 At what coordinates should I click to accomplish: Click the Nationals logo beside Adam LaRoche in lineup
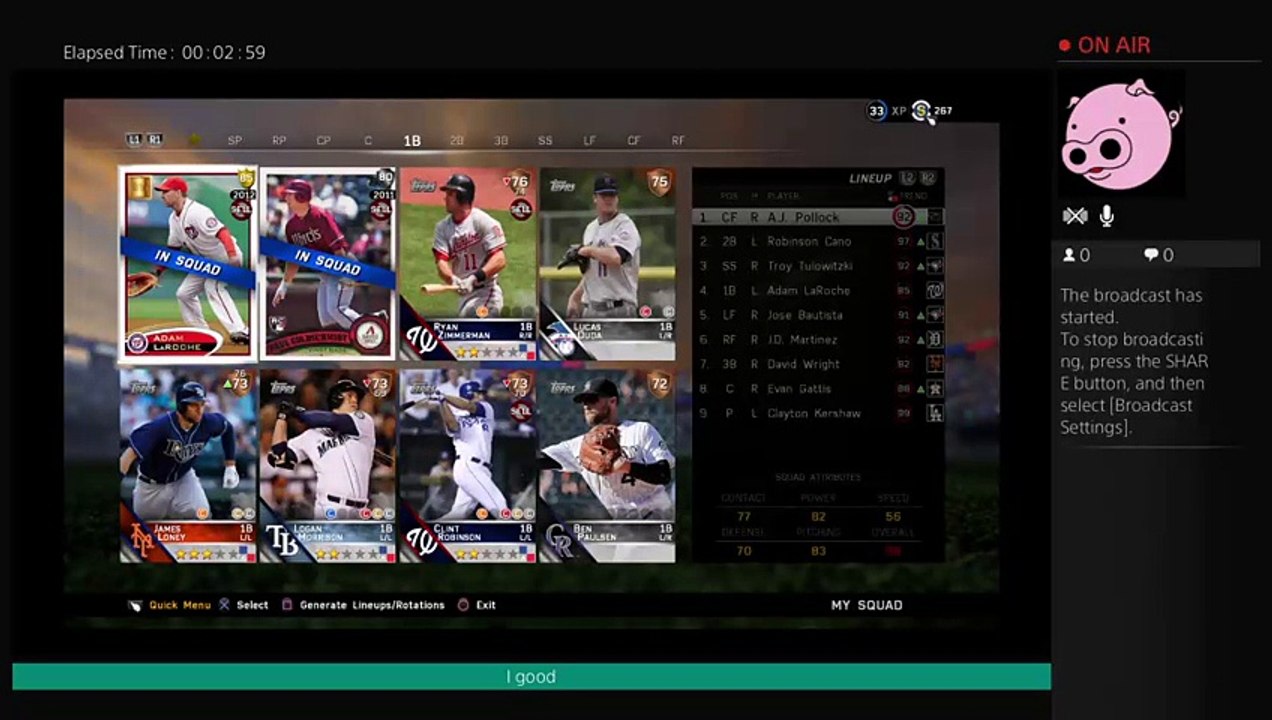[x=935, y=291]
